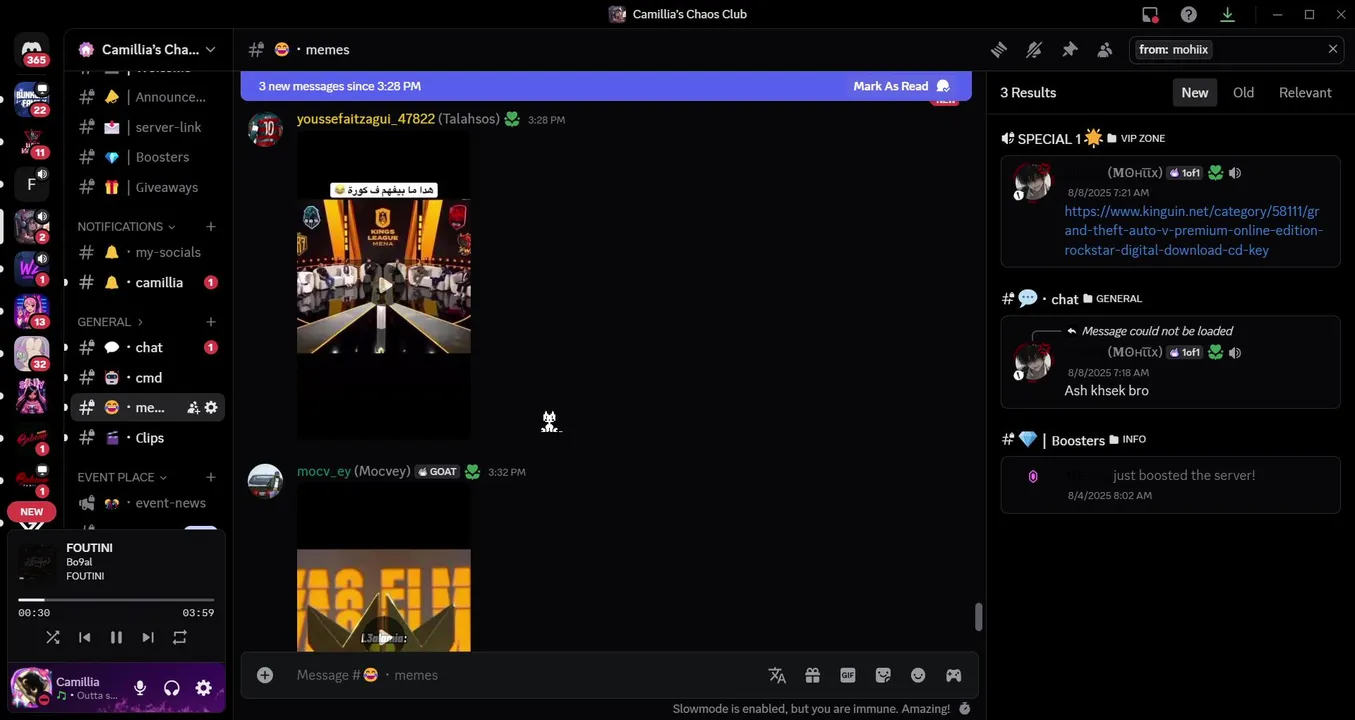Add channel plus next to GENERAL
Screen dimensions: 1355x720
[x=211, y=322]
